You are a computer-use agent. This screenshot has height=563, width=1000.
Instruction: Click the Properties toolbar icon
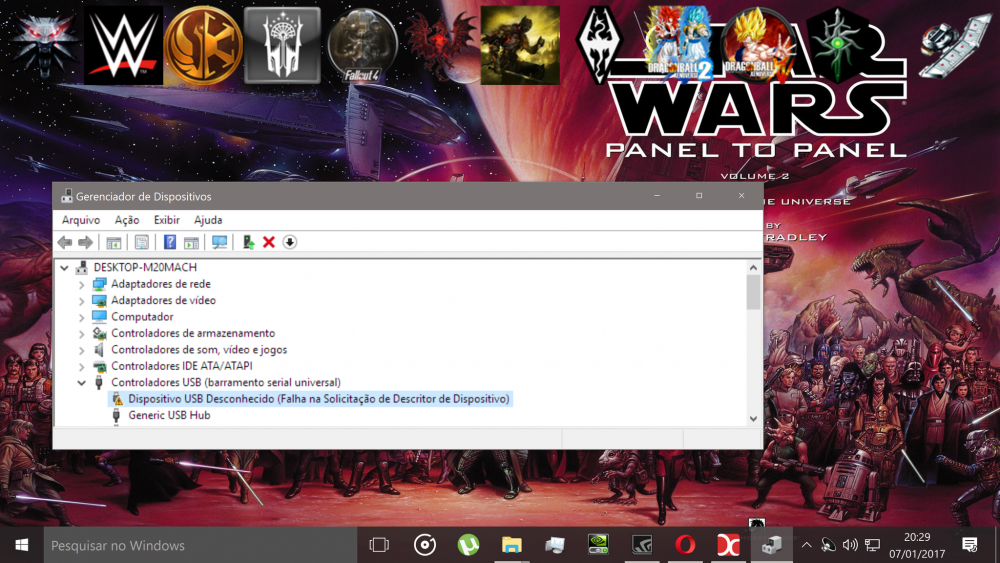142,242
